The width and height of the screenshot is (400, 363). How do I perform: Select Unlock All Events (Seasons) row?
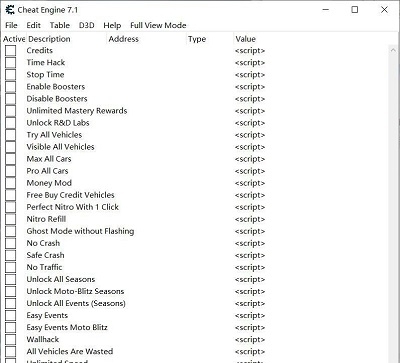point(76,303)
